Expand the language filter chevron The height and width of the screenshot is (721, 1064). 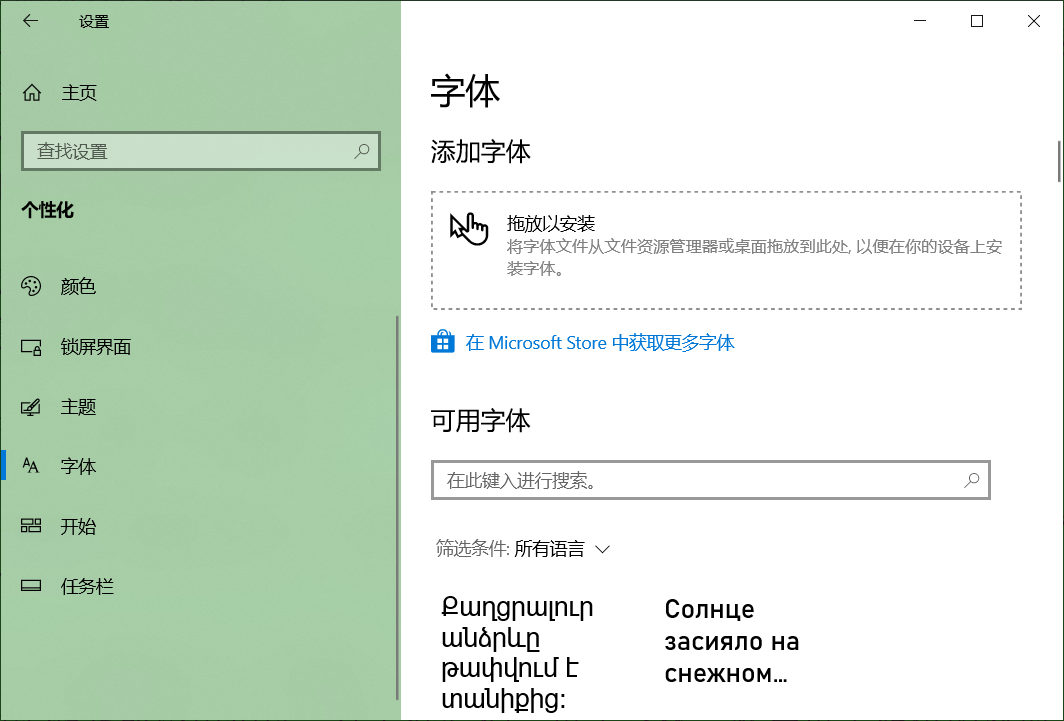click(x=601, y=549)
